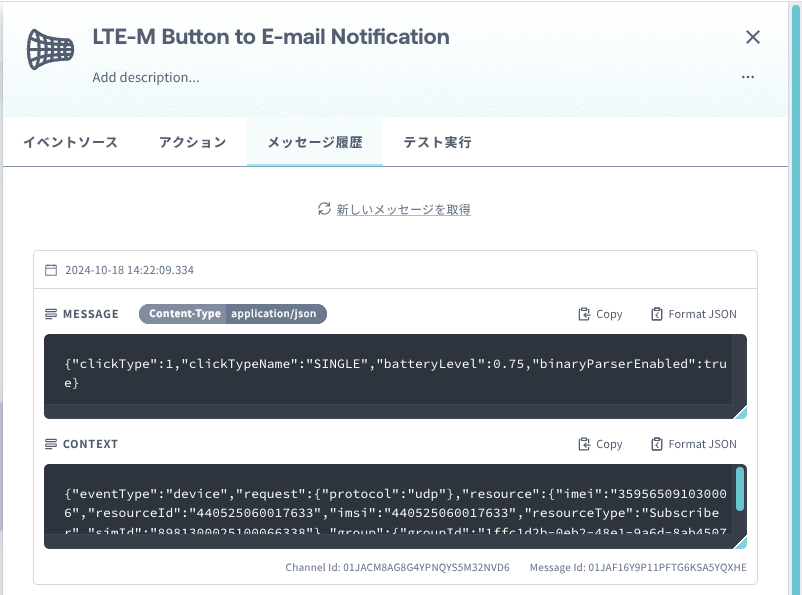Format the CONTEXT body as JSON
Viewport: 802px width, 595px height.
tap(694, 444)
